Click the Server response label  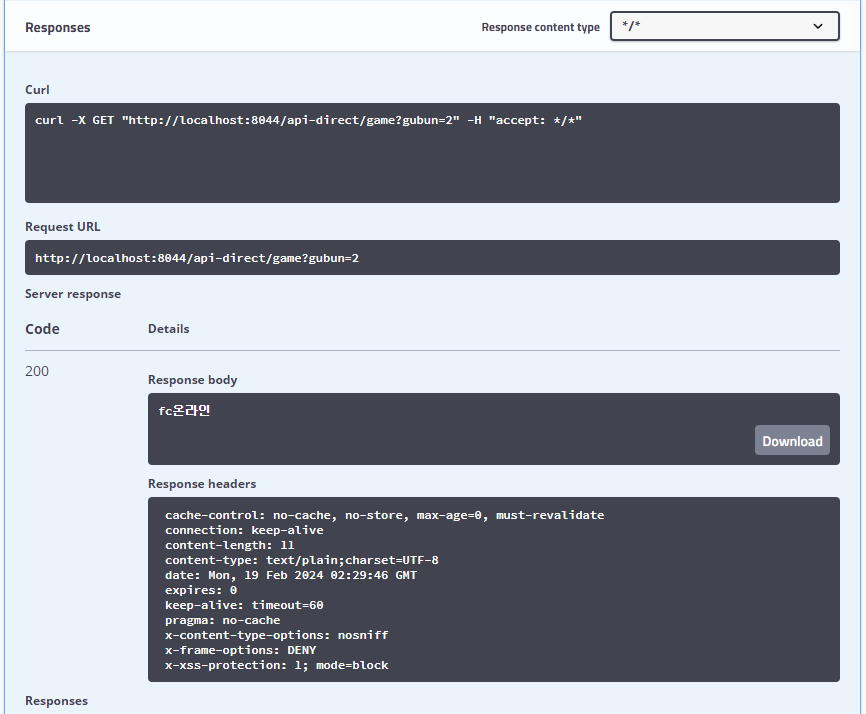[73, 294]
